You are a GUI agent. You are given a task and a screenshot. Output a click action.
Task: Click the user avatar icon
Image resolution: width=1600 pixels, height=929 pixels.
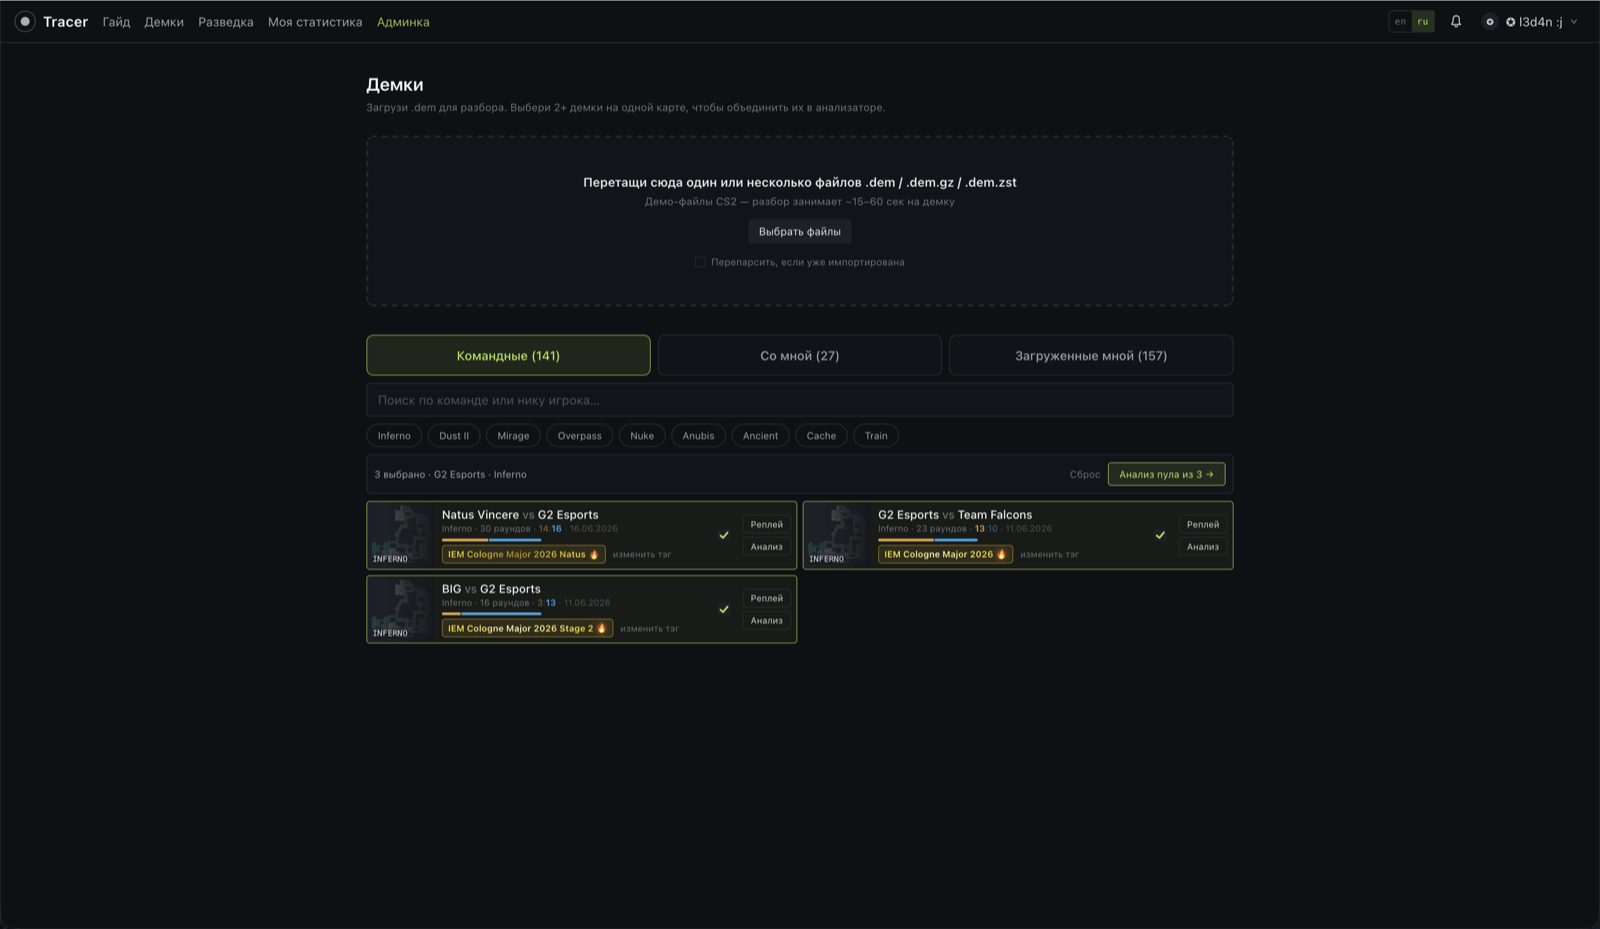(1489, 21)
